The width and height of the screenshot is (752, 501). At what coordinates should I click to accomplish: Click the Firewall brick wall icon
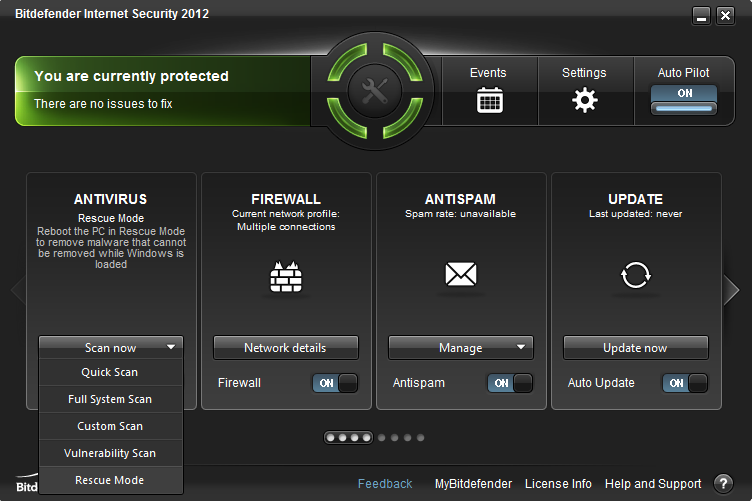286,276
